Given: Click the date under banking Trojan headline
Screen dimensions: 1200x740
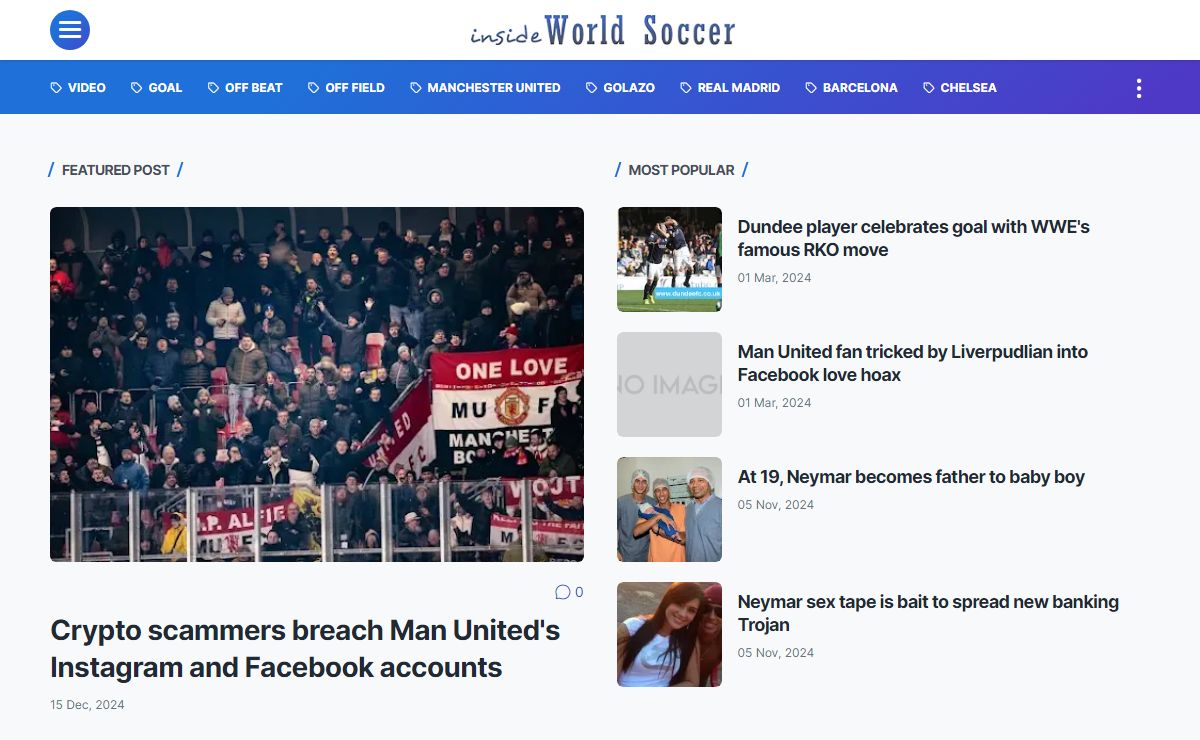Looking at the screenshot, I should [x=776, y=653].
